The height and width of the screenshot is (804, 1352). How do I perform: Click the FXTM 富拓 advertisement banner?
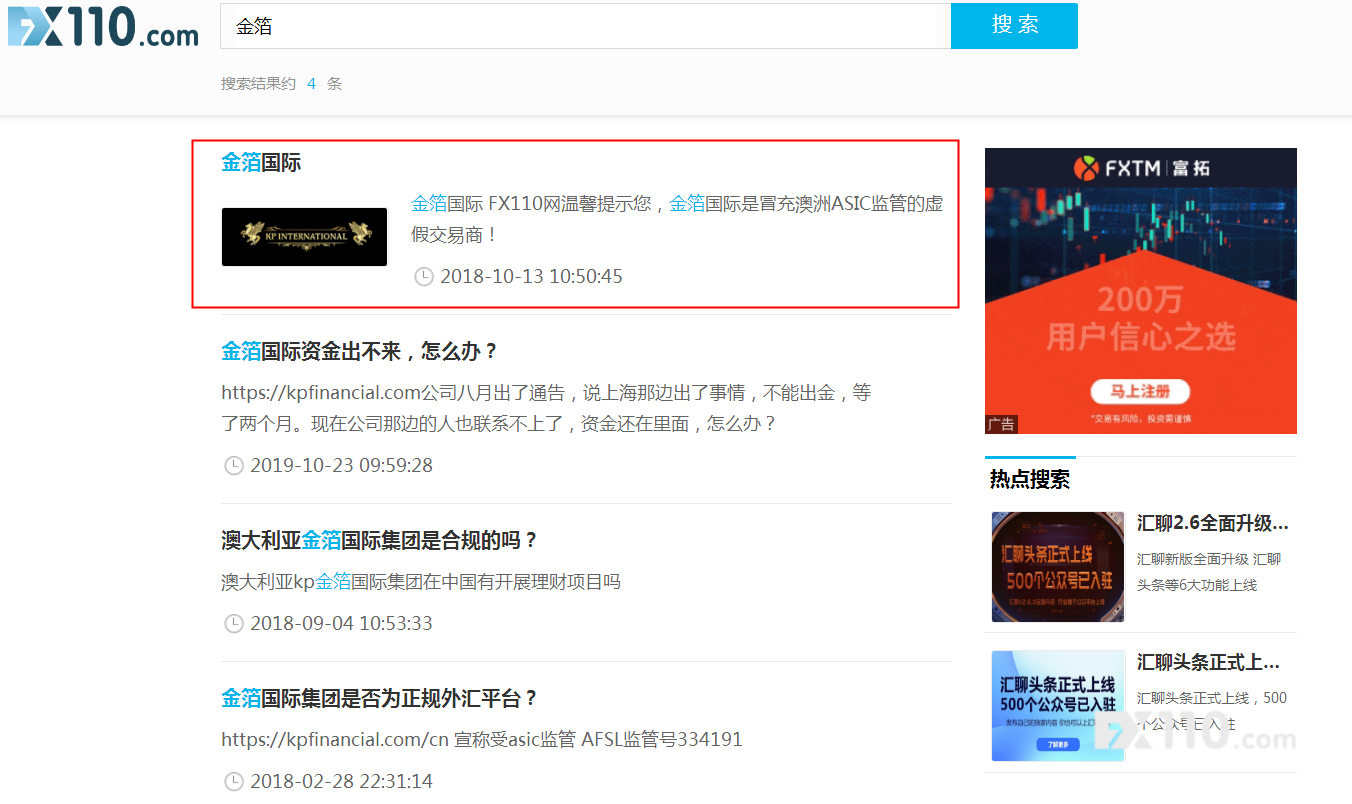pyautogui.click(x=1141, y=291)
